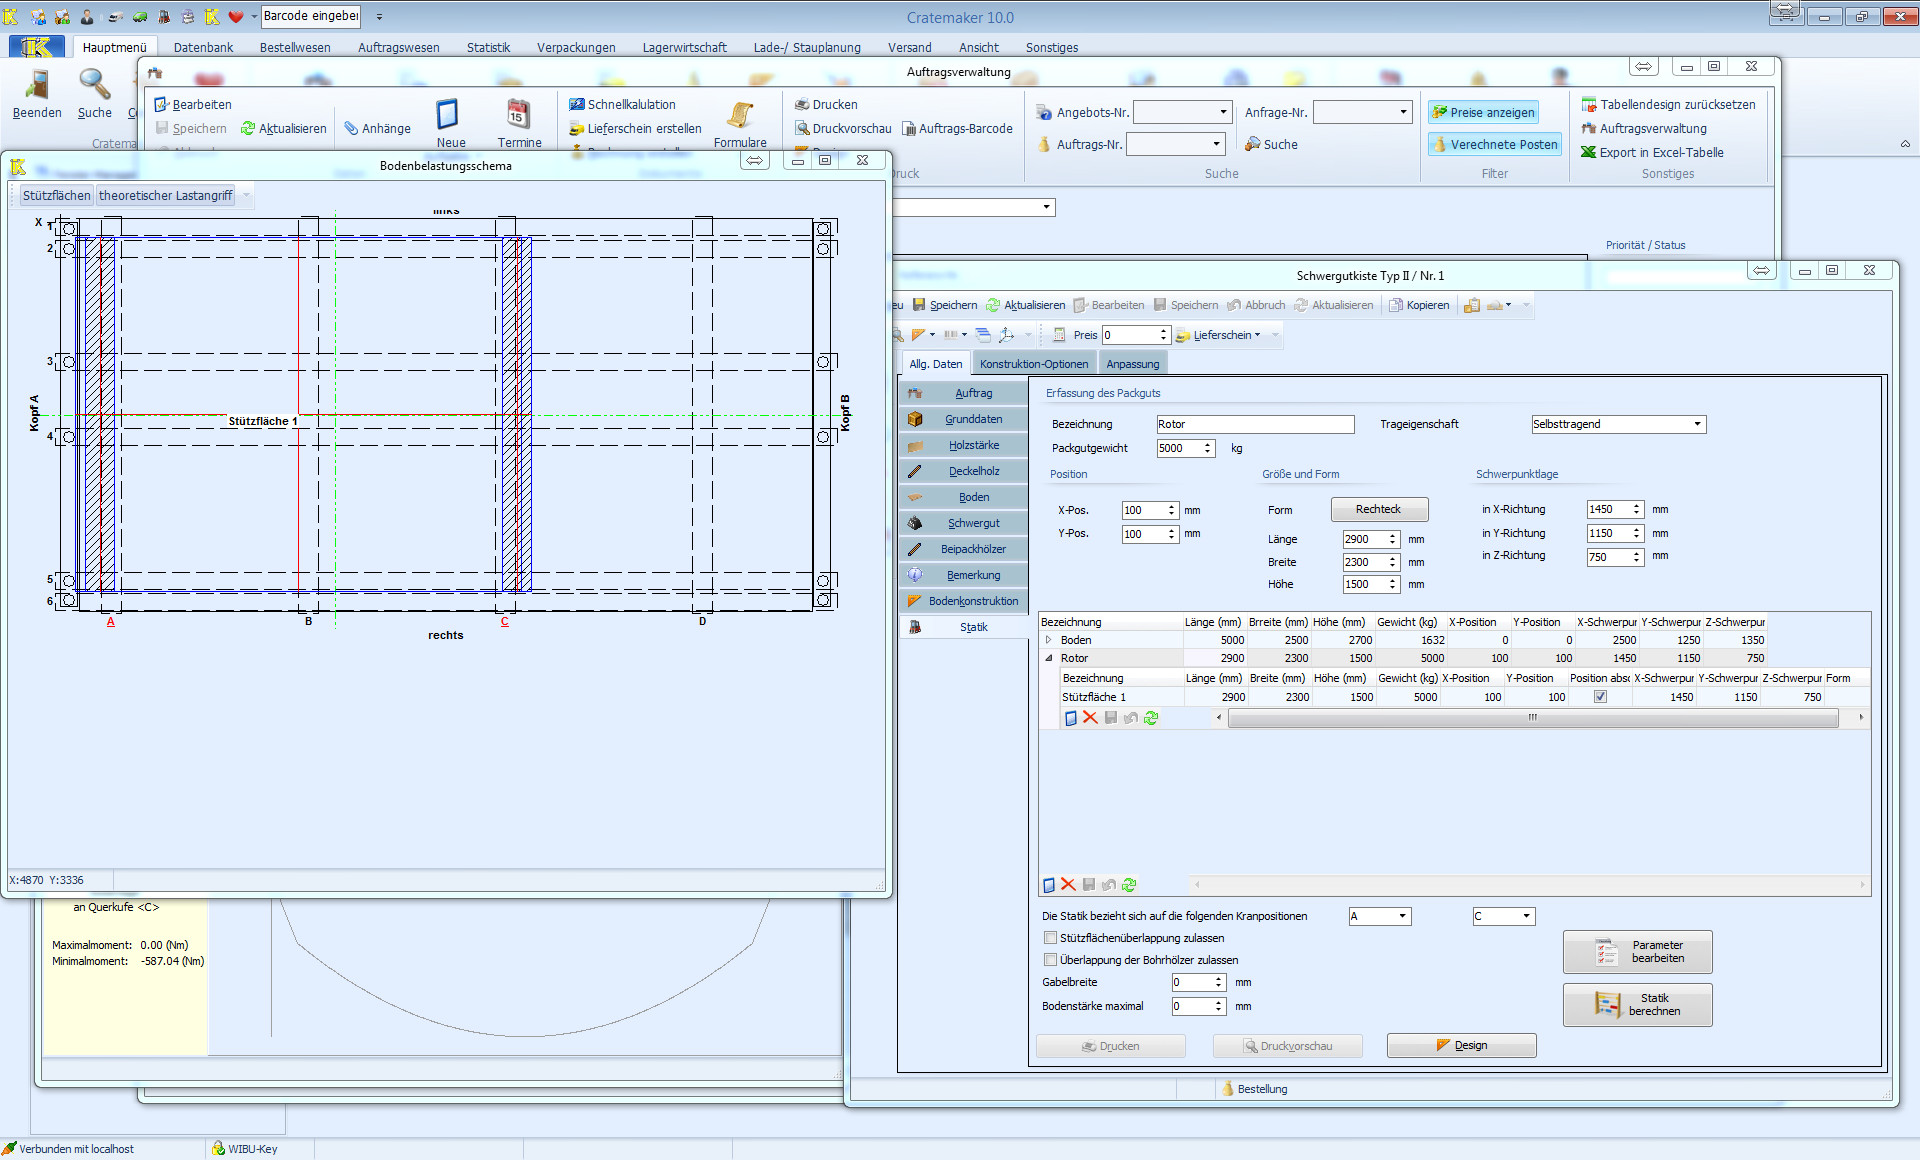This screenshot has width=1920, height=1160.
Task: Click green refresh icon at bottom of Packgut table
Action: click(1129, 884)
